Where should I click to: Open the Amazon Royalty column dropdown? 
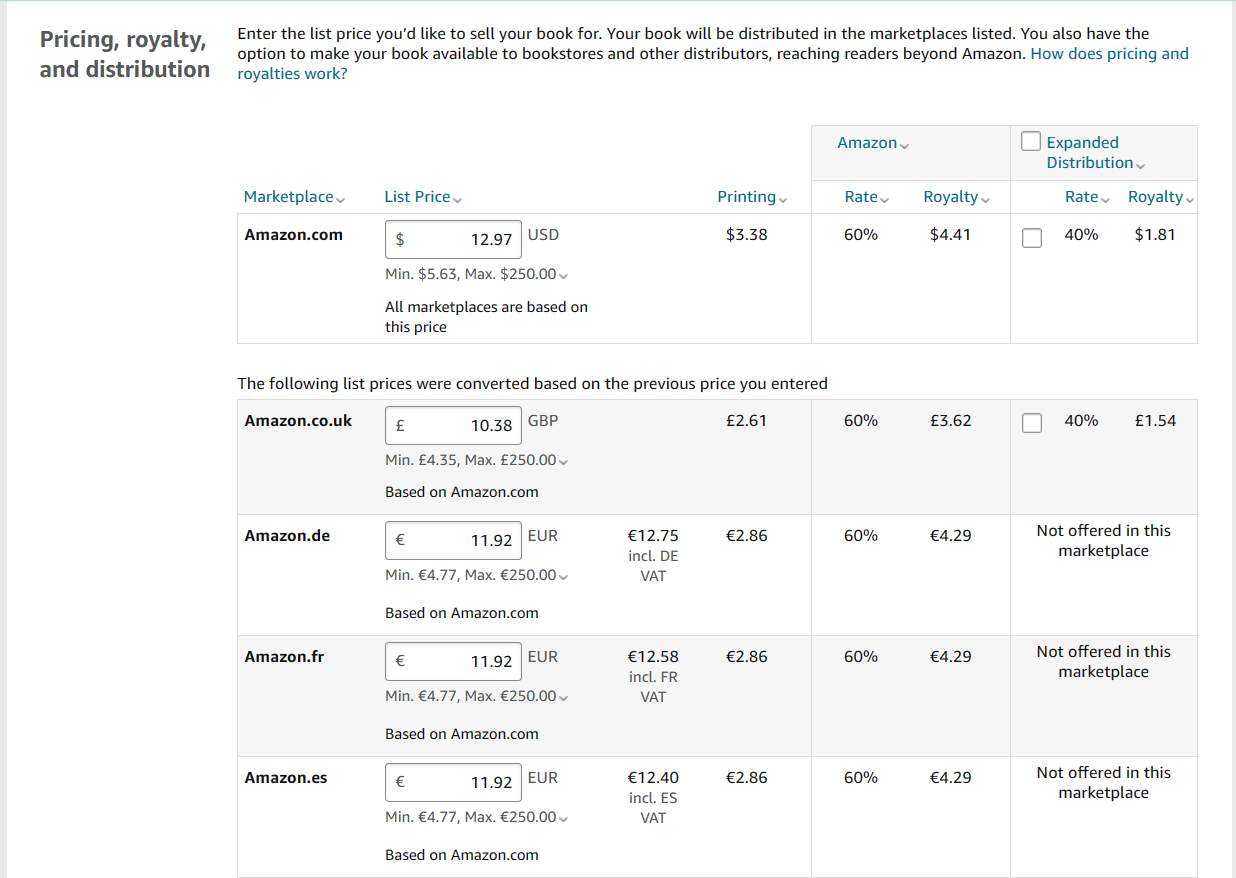click(x=957, y=197)
